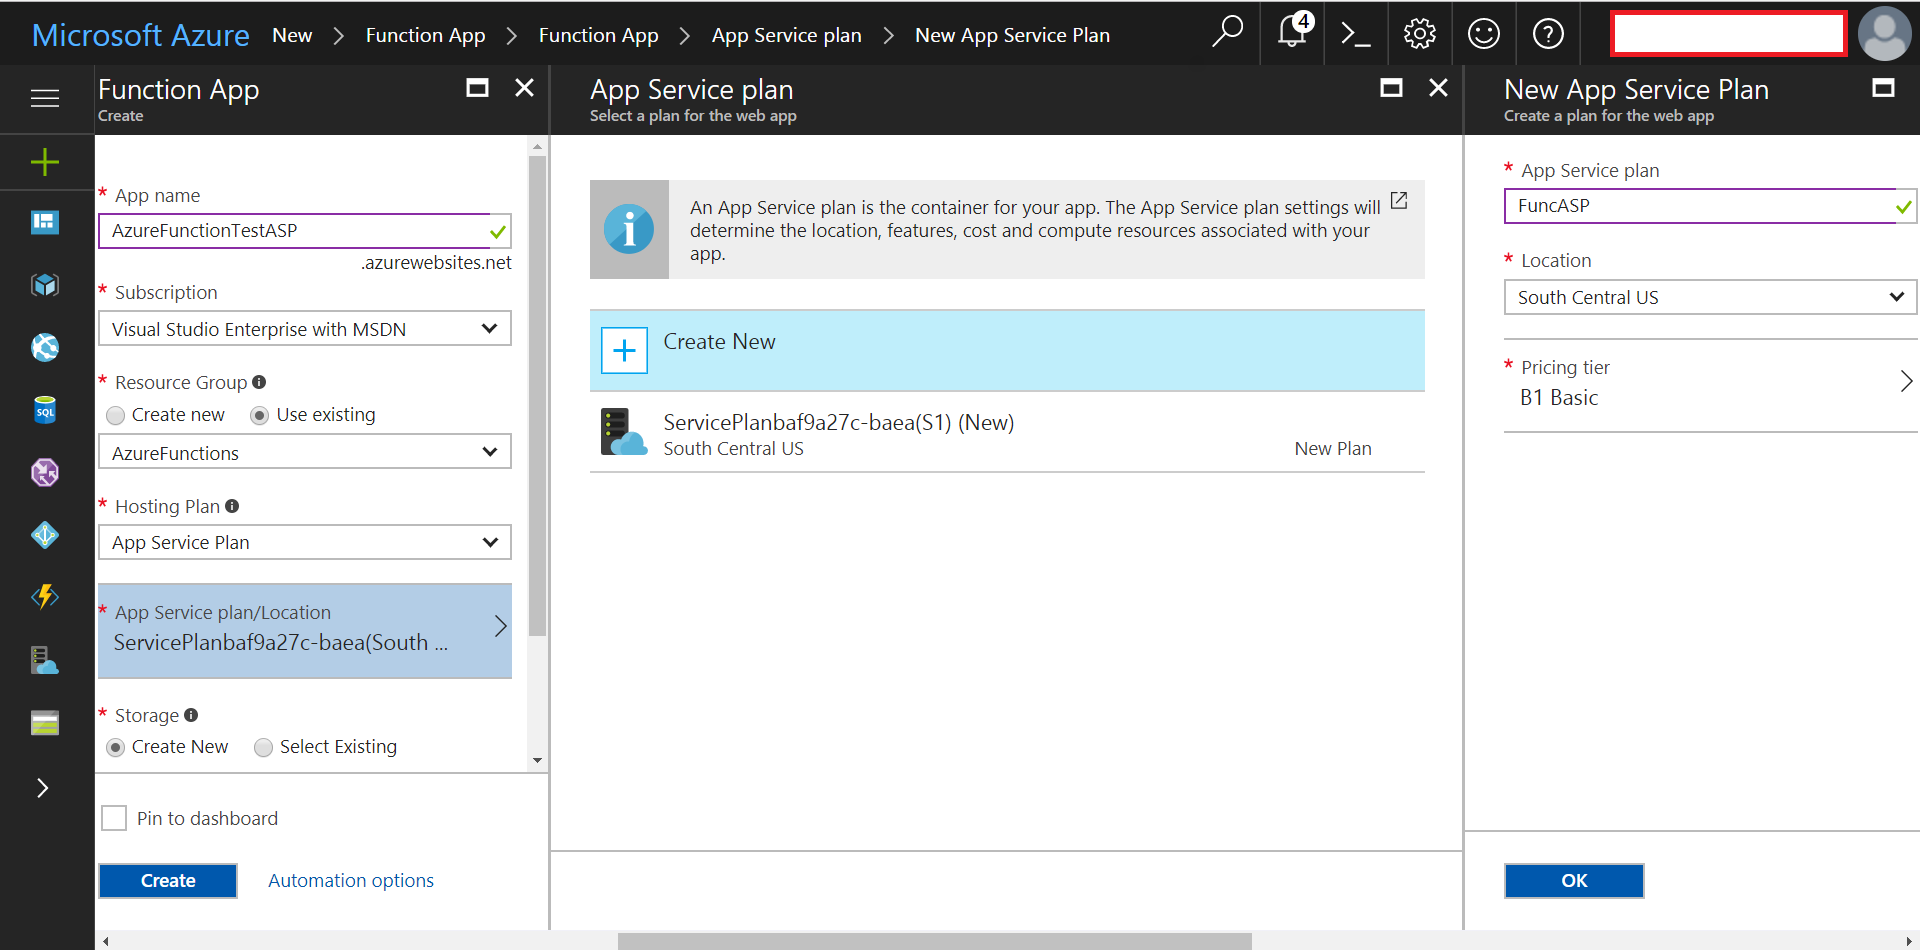Screen dimensions: 1920x950
Task: Open App Service plans sidebar icon
Action: click(x=45, y=660)
